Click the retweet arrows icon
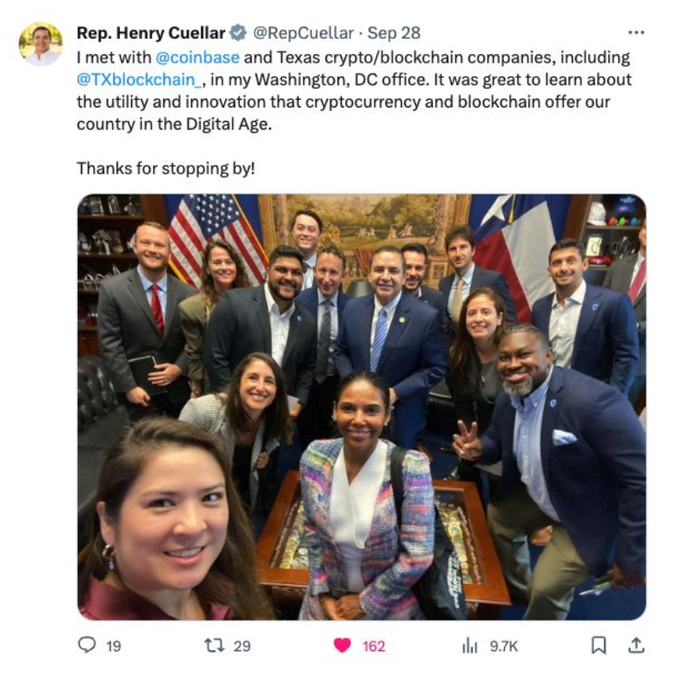This screenshot has height=680, width=675. coord(214,645)
